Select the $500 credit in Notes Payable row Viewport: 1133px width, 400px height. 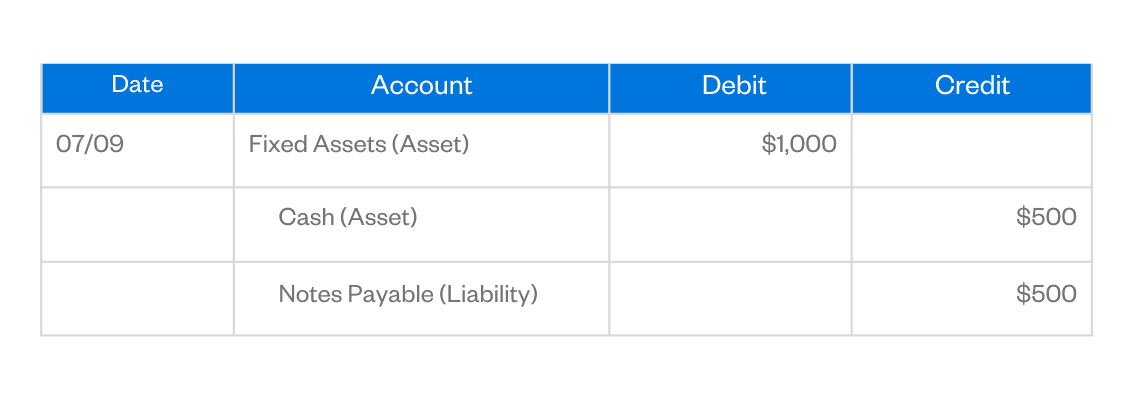point(1046,294)
